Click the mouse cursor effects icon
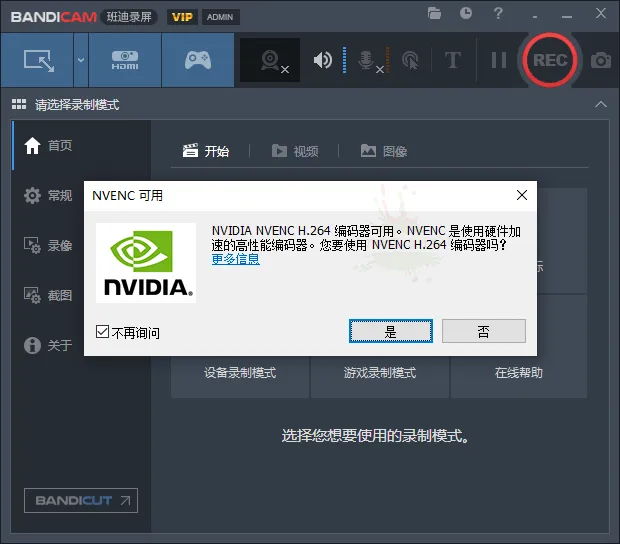 point(409,60)
